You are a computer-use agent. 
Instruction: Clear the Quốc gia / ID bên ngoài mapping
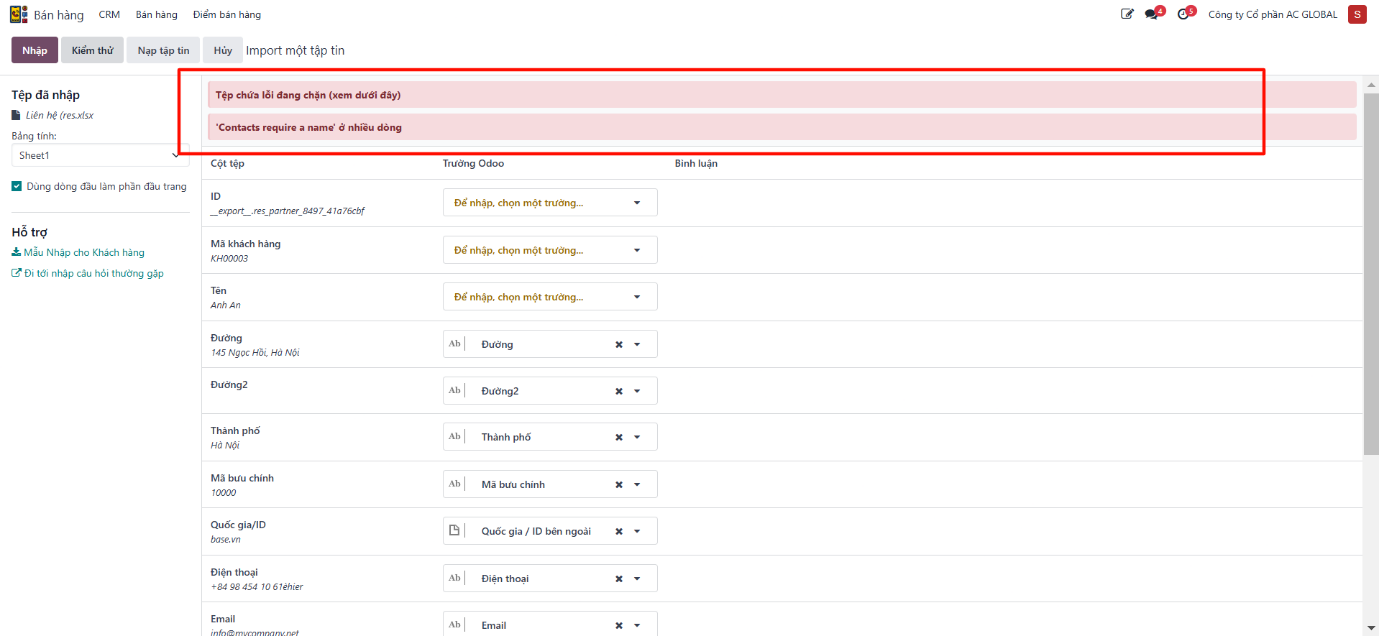(618, 531)
